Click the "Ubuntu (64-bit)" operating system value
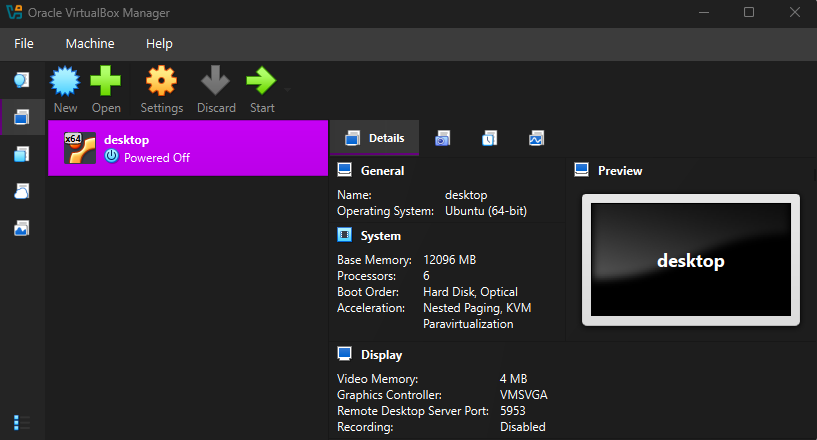The width and height of the screenshot is (817, 440). (x=486, y=211)
